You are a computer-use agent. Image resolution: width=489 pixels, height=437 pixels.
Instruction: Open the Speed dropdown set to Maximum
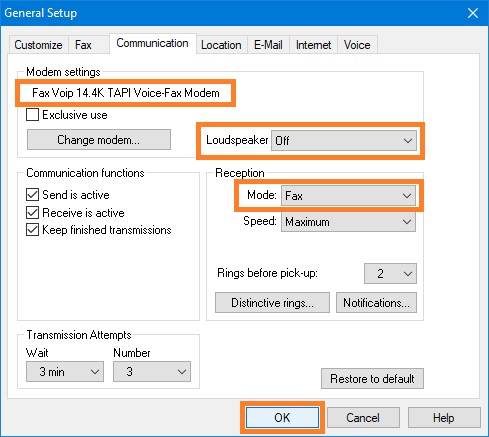click(x=348, y=222)
